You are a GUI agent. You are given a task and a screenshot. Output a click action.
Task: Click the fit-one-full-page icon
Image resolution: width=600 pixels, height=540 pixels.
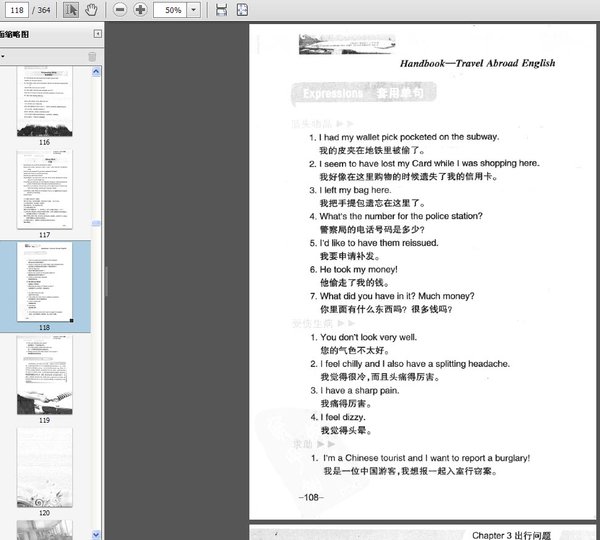pyautogui.click(x=242, y=10)
